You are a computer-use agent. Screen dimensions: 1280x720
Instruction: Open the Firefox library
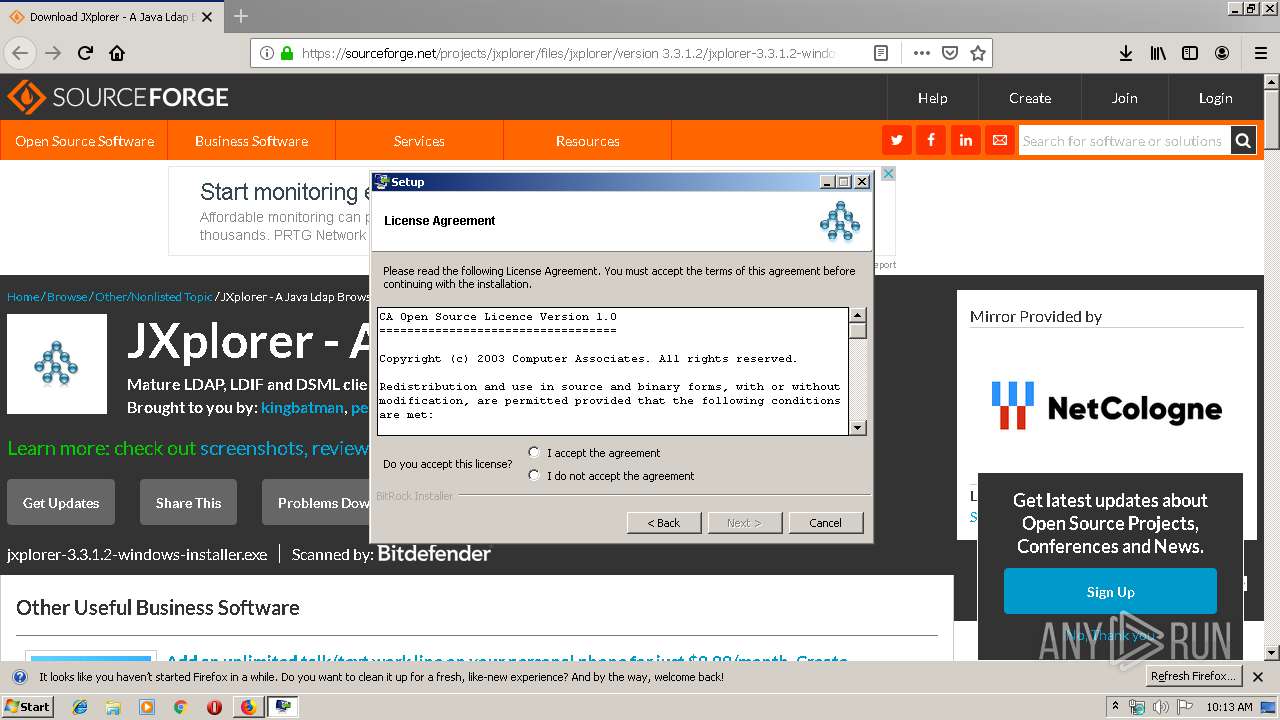click(x=1158, y=53)
